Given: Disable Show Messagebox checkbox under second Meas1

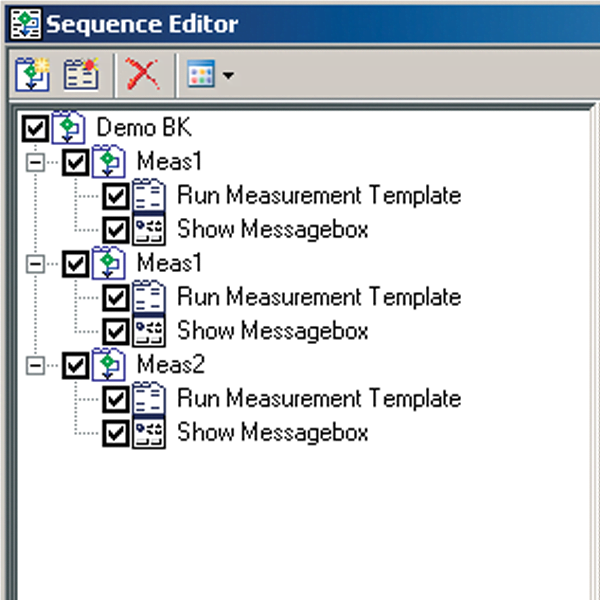Looking at the screenshot, I should (x=116, y=331).
